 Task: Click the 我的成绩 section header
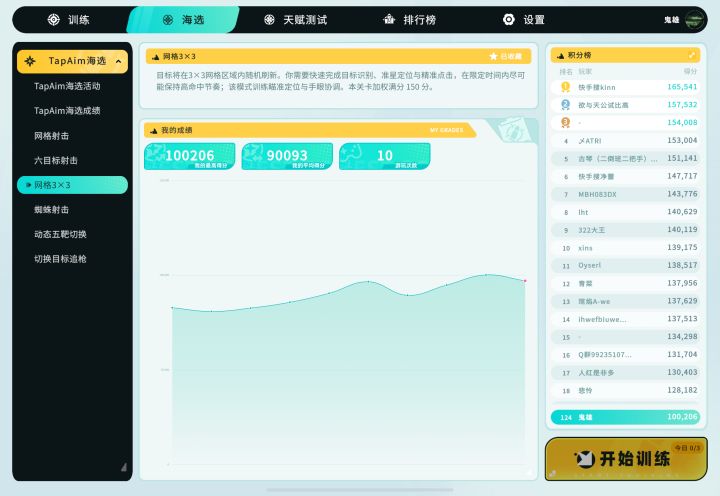(x=309, y=130)
